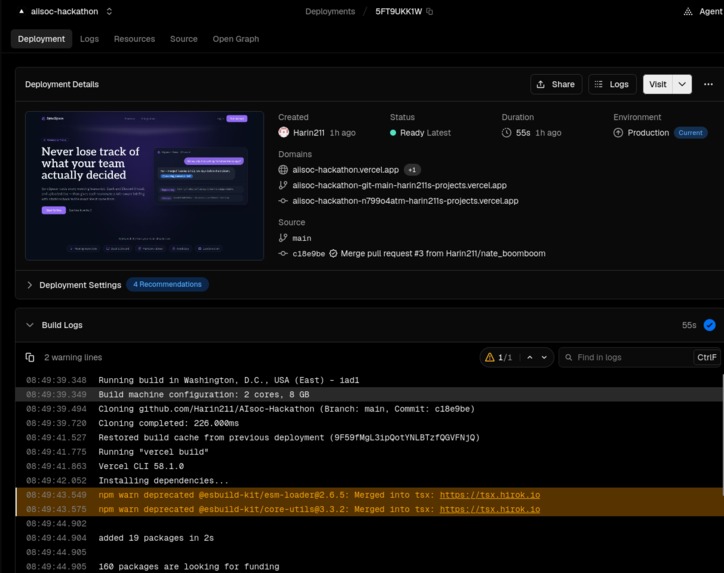Image resolution: width=724 pixels, height=573 pixels.
Task: Open the Source tab
Action: click(x=184, y=39)
